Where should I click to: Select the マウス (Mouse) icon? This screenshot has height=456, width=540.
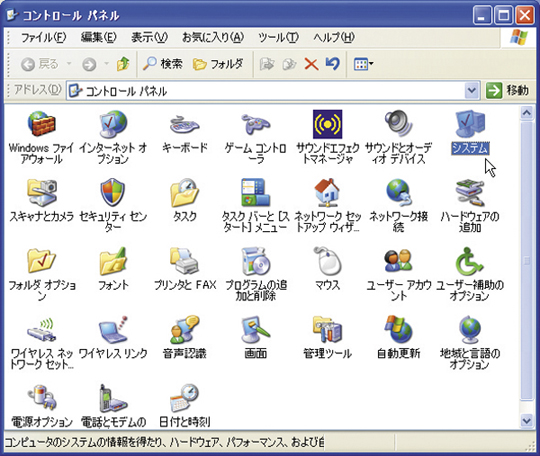point(327,261)
